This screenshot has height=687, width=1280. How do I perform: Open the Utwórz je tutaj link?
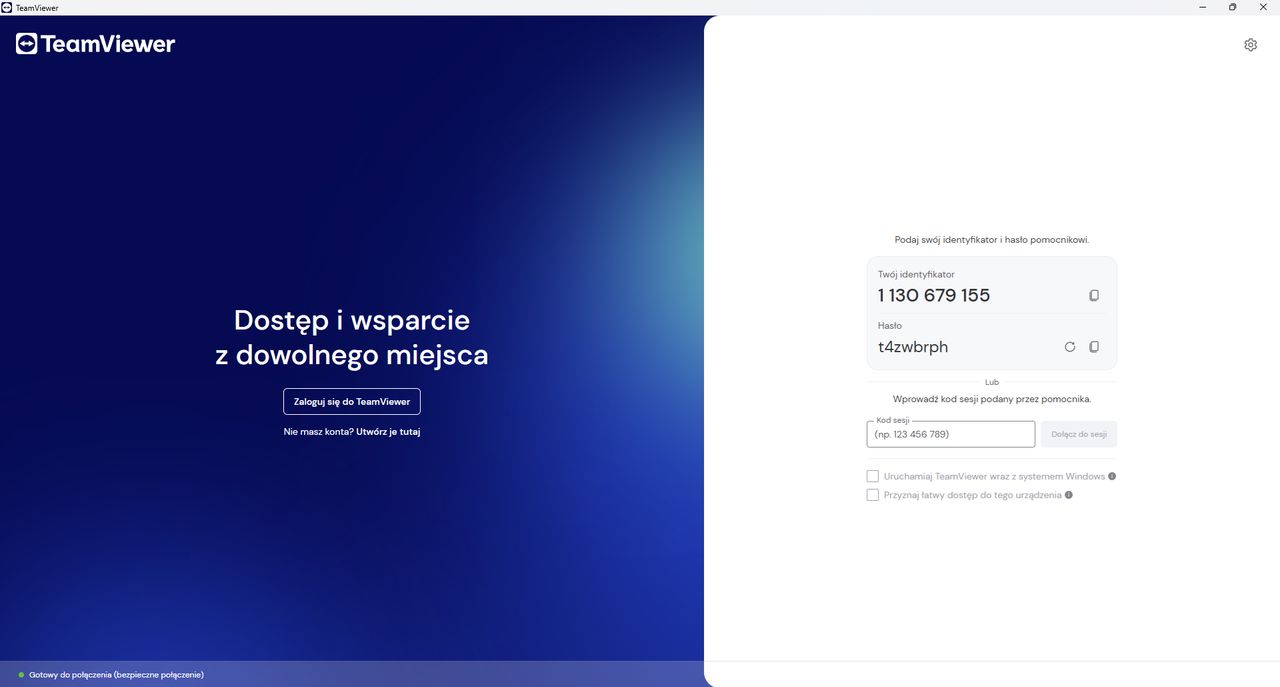click(388, 432)
